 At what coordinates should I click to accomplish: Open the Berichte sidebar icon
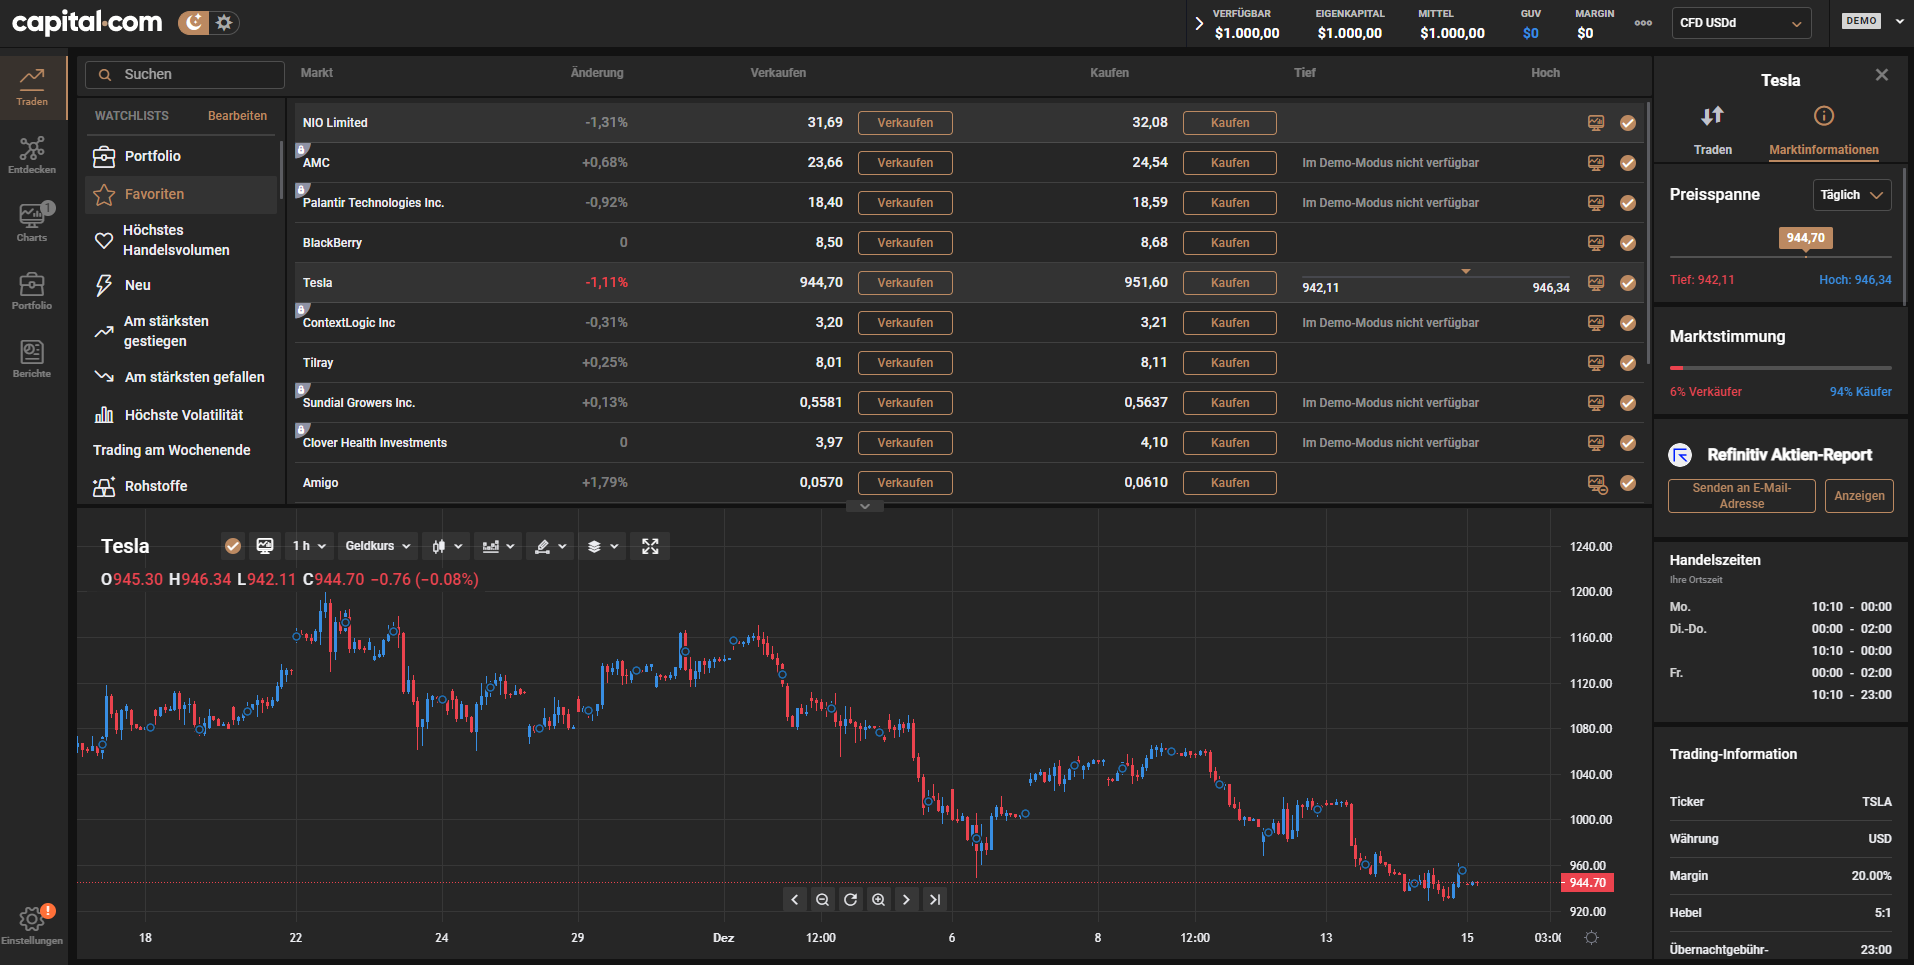coord(32,358)
